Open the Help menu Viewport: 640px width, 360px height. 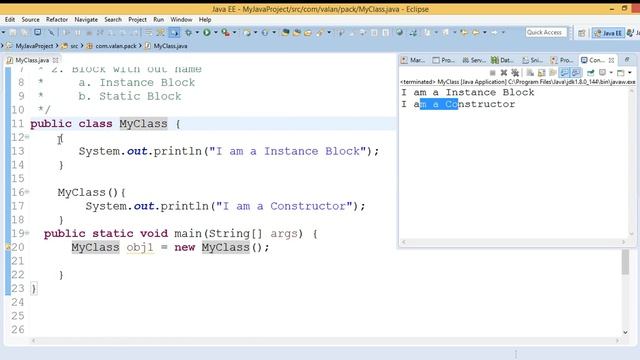click(205, 20)
